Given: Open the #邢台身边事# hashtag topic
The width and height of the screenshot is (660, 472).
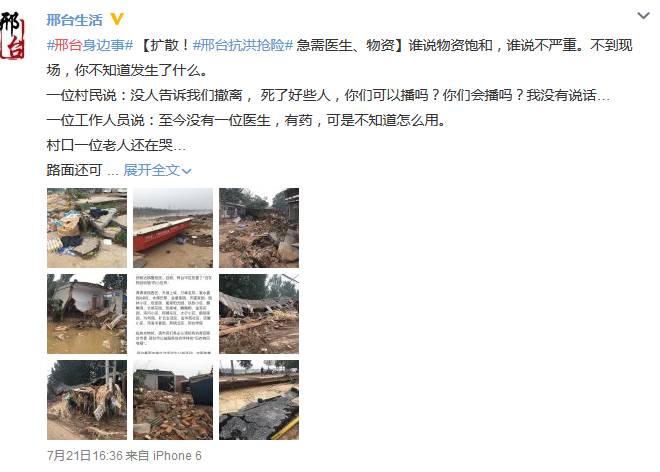Looking at the screenshot, I should click(x=90, y=45).
